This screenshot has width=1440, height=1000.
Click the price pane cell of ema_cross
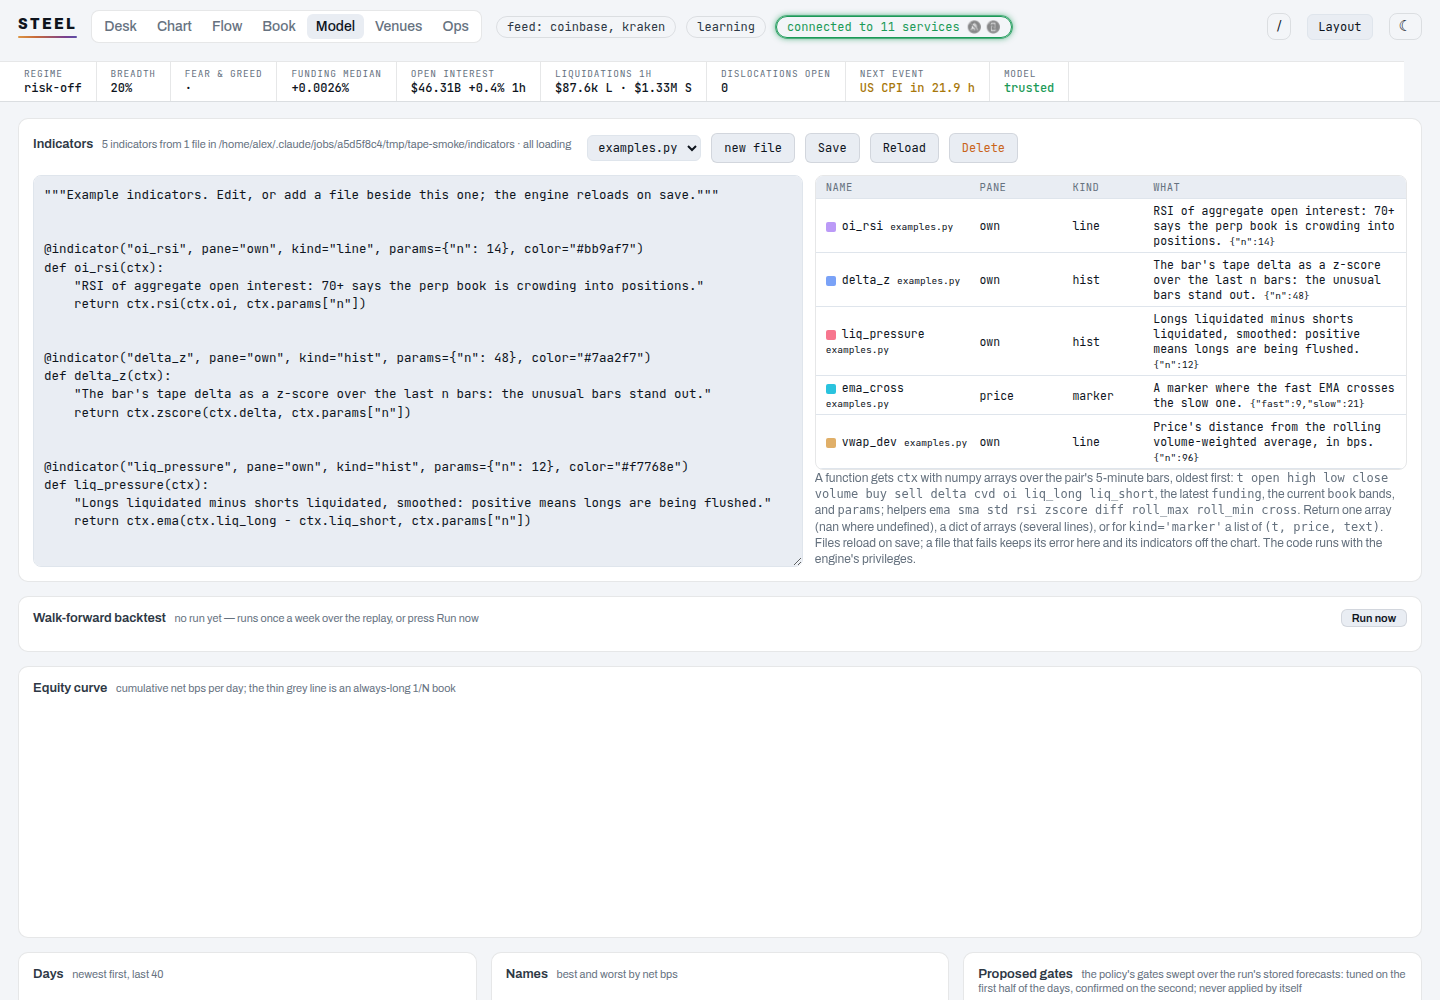click(x=997, y=396)
